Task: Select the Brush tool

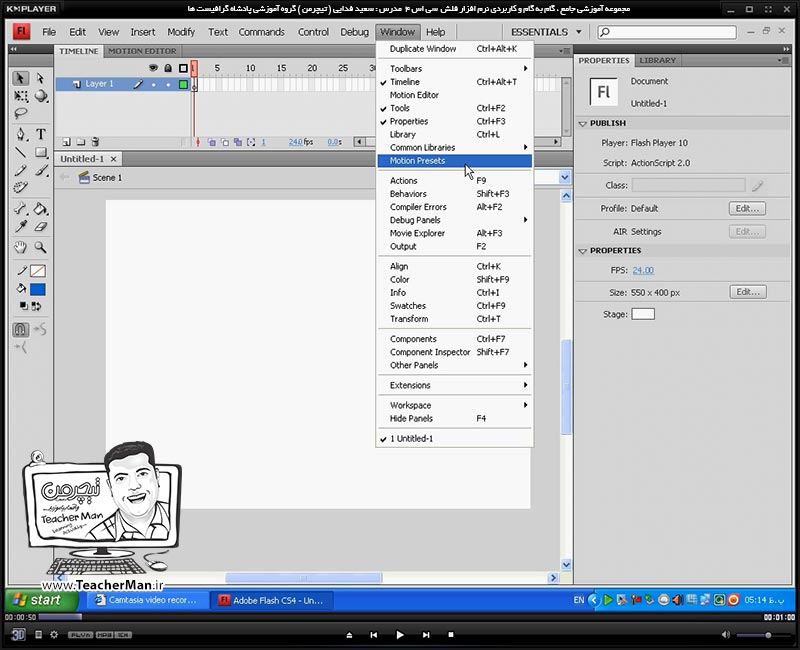Action: [x=41, y=170]
